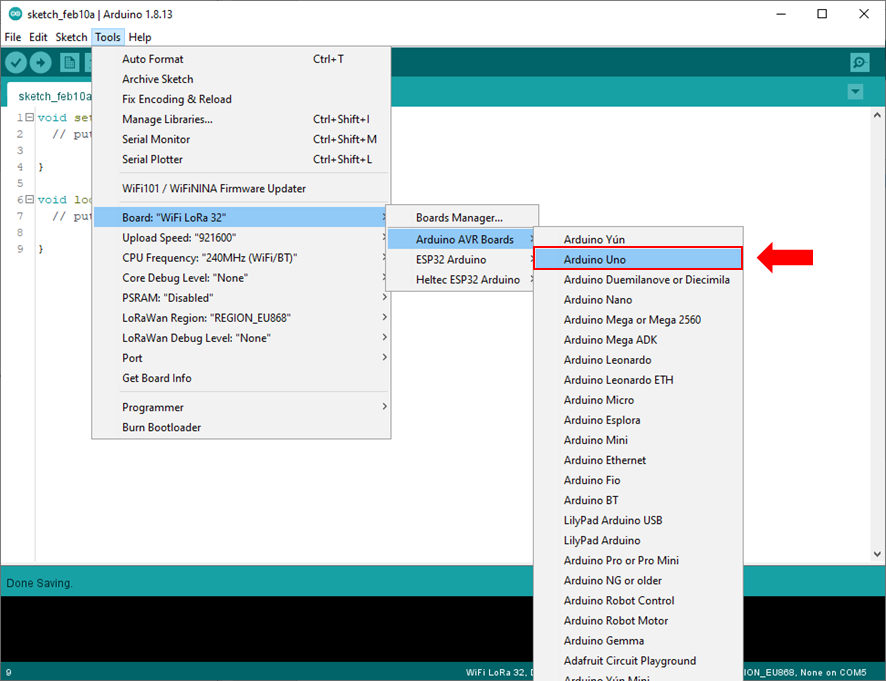Expand the LoRaWan Region submenu
886x681 pixels.
click(241, 318)
